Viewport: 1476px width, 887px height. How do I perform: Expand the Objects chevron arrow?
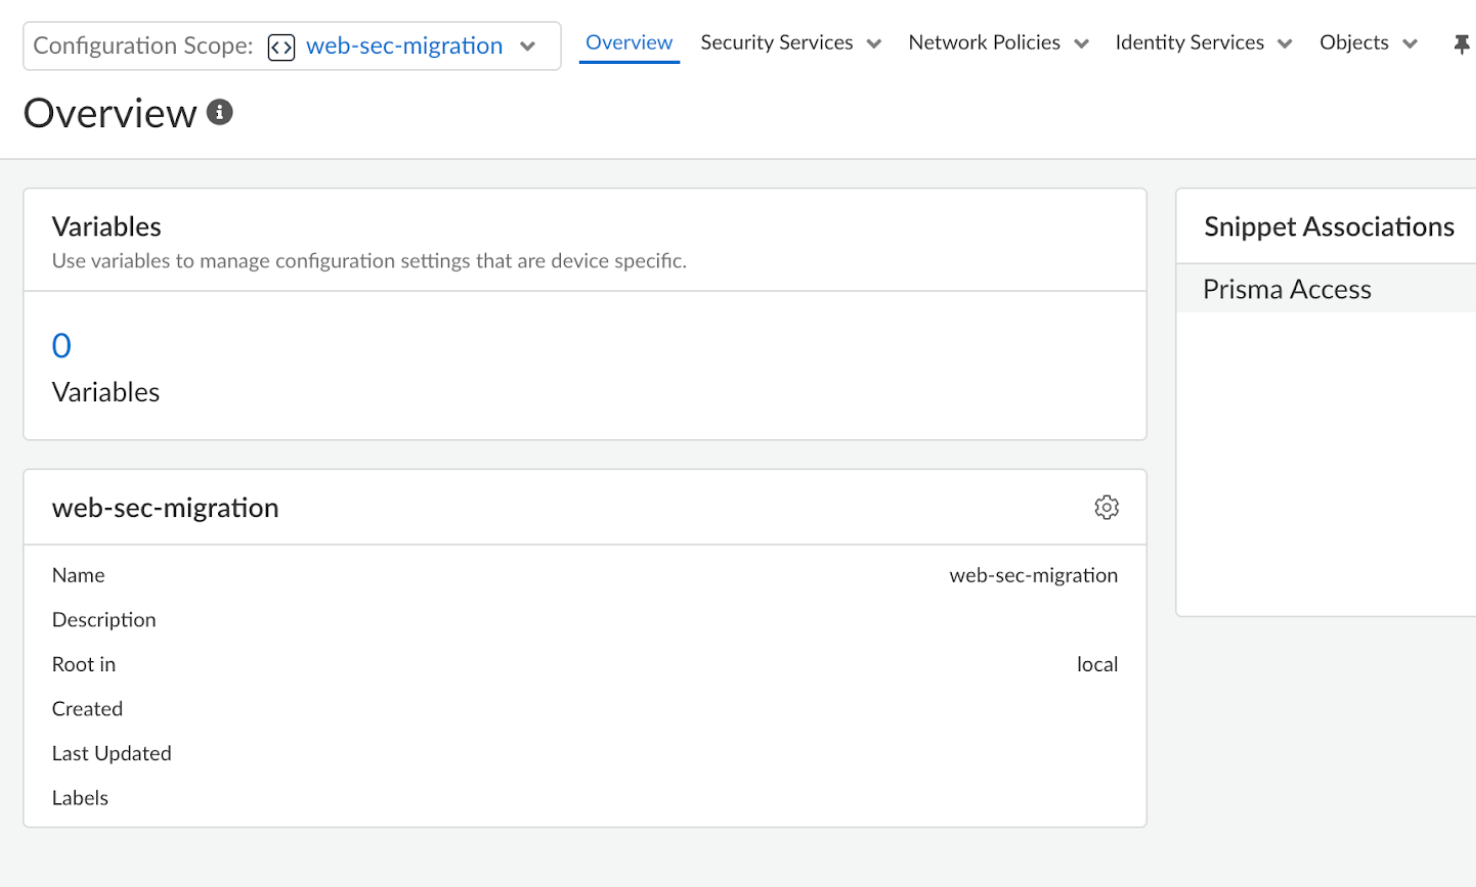point(1410,44)
